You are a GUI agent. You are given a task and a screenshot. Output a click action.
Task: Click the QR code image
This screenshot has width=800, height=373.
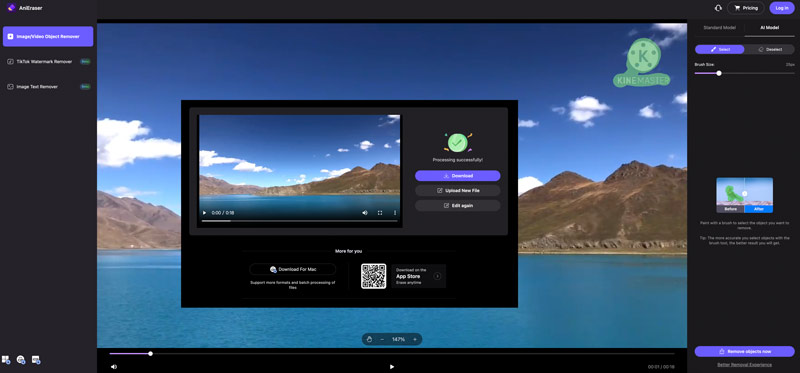click(x=373, y=276)
